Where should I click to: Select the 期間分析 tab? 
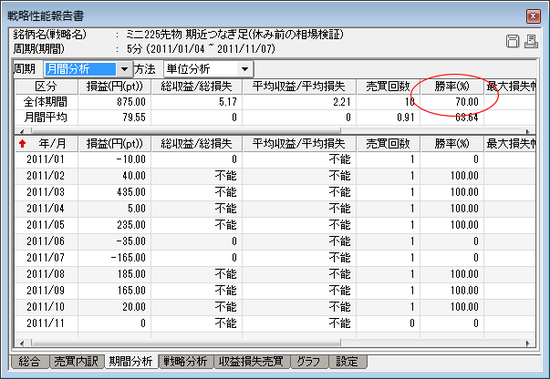click(131, 361)
